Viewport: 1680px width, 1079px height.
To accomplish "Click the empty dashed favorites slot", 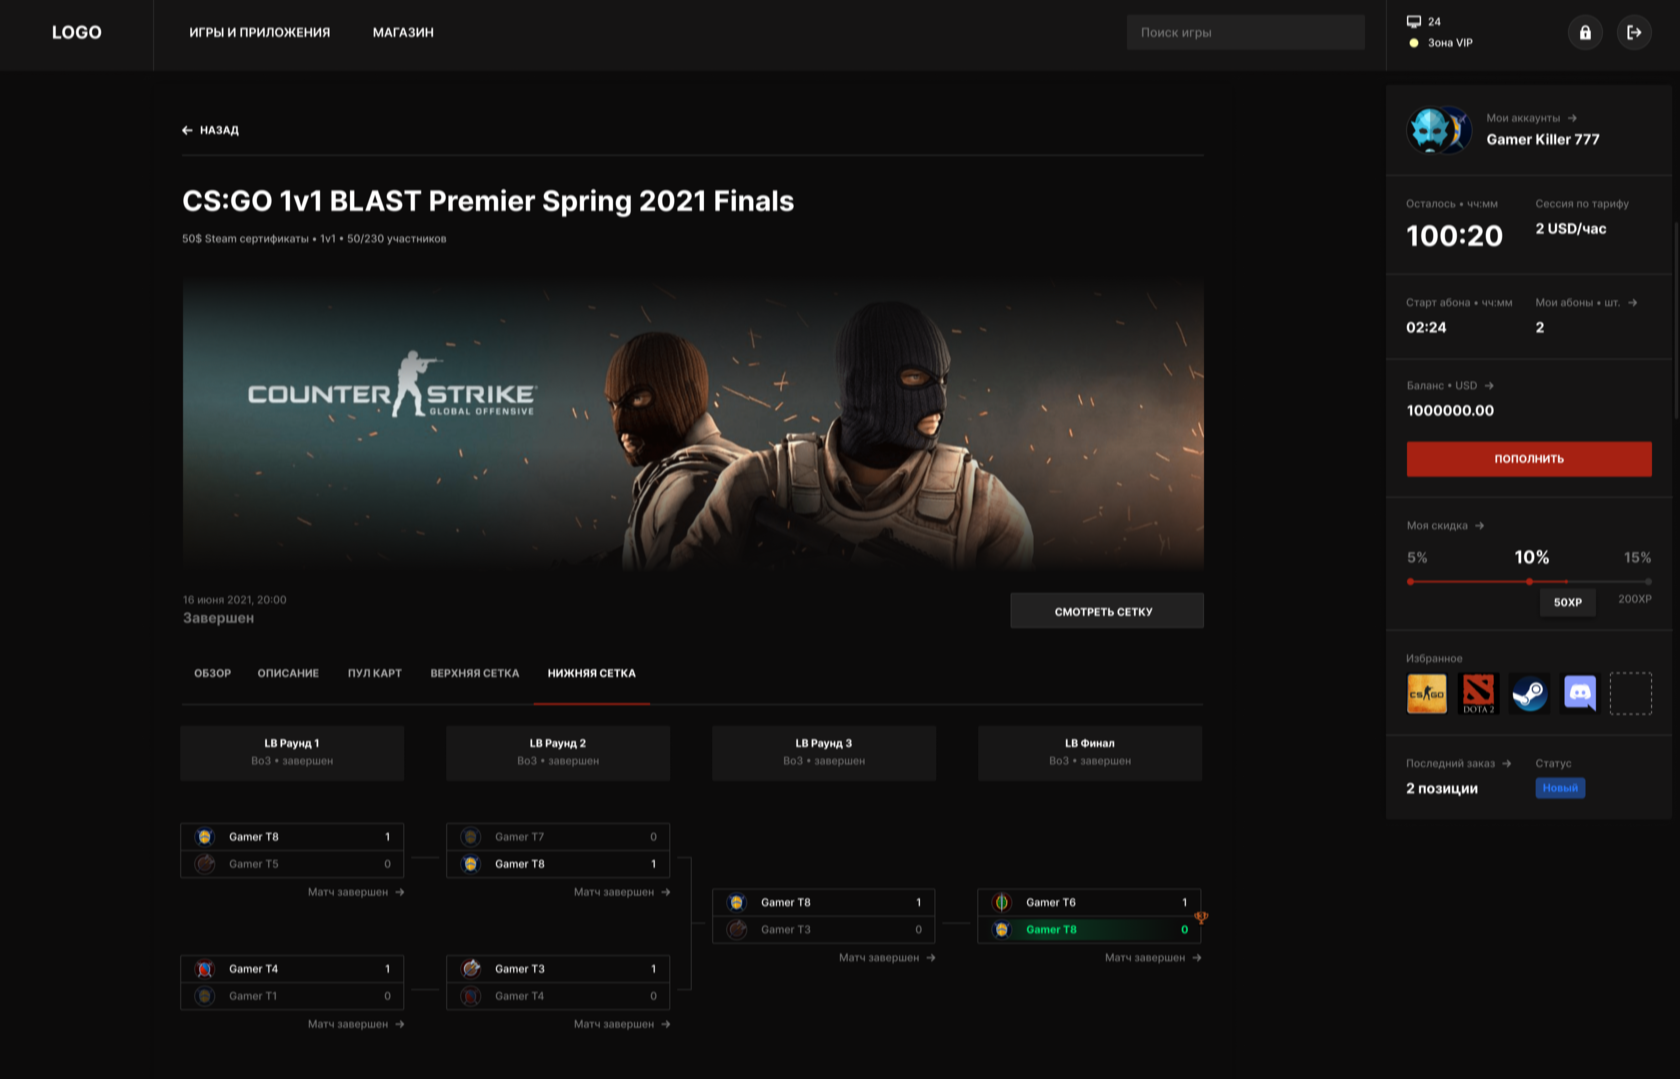I will pos(1631,693).
